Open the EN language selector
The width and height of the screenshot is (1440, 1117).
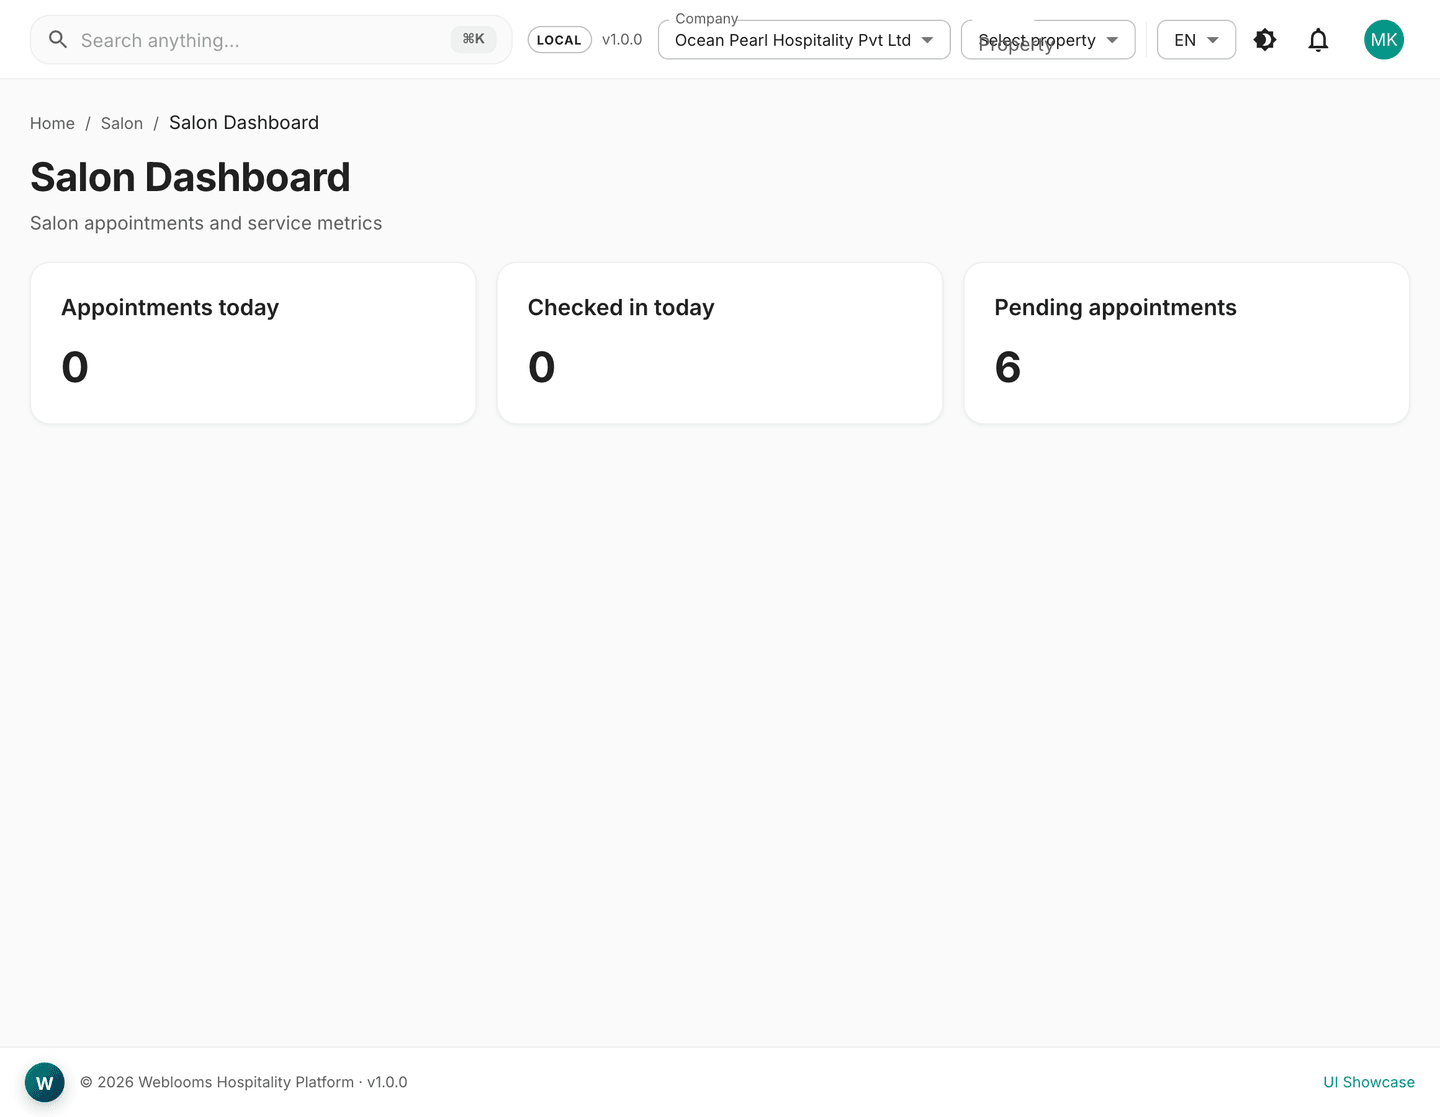point(1196,40)
